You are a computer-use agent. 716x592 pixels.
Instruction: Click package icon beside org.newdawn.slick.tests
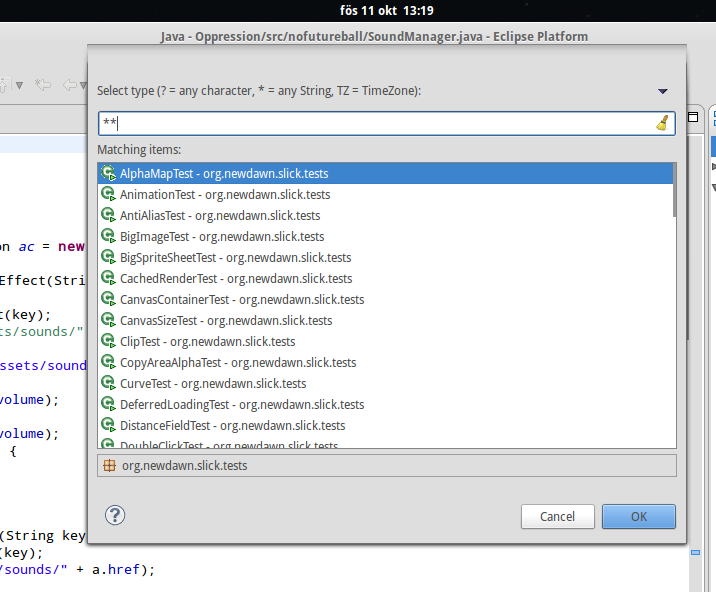pyautogui.click(x=109, y=465)
